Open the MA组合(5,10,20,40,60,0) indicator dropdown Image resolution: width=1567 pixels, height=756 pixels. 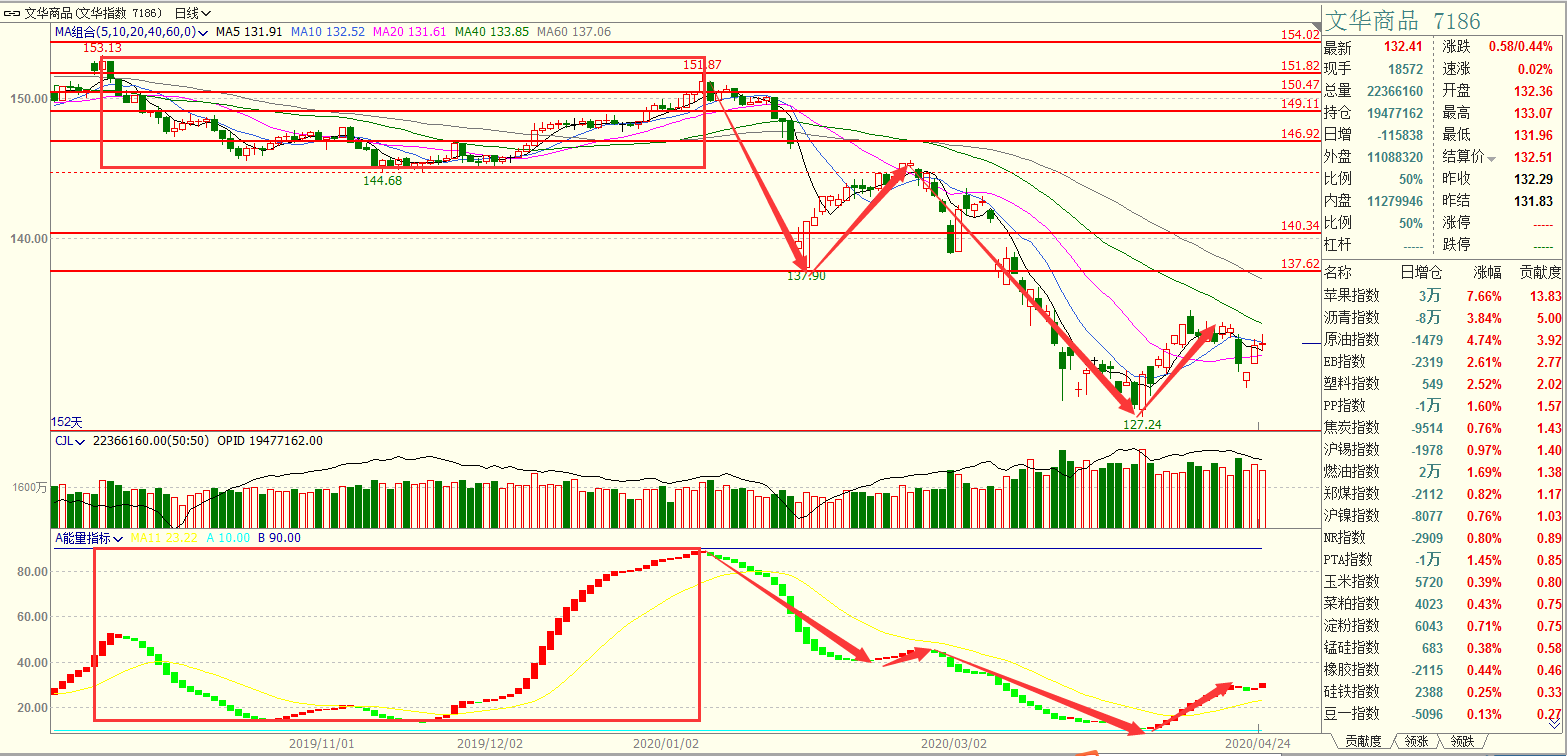(131, 32)
